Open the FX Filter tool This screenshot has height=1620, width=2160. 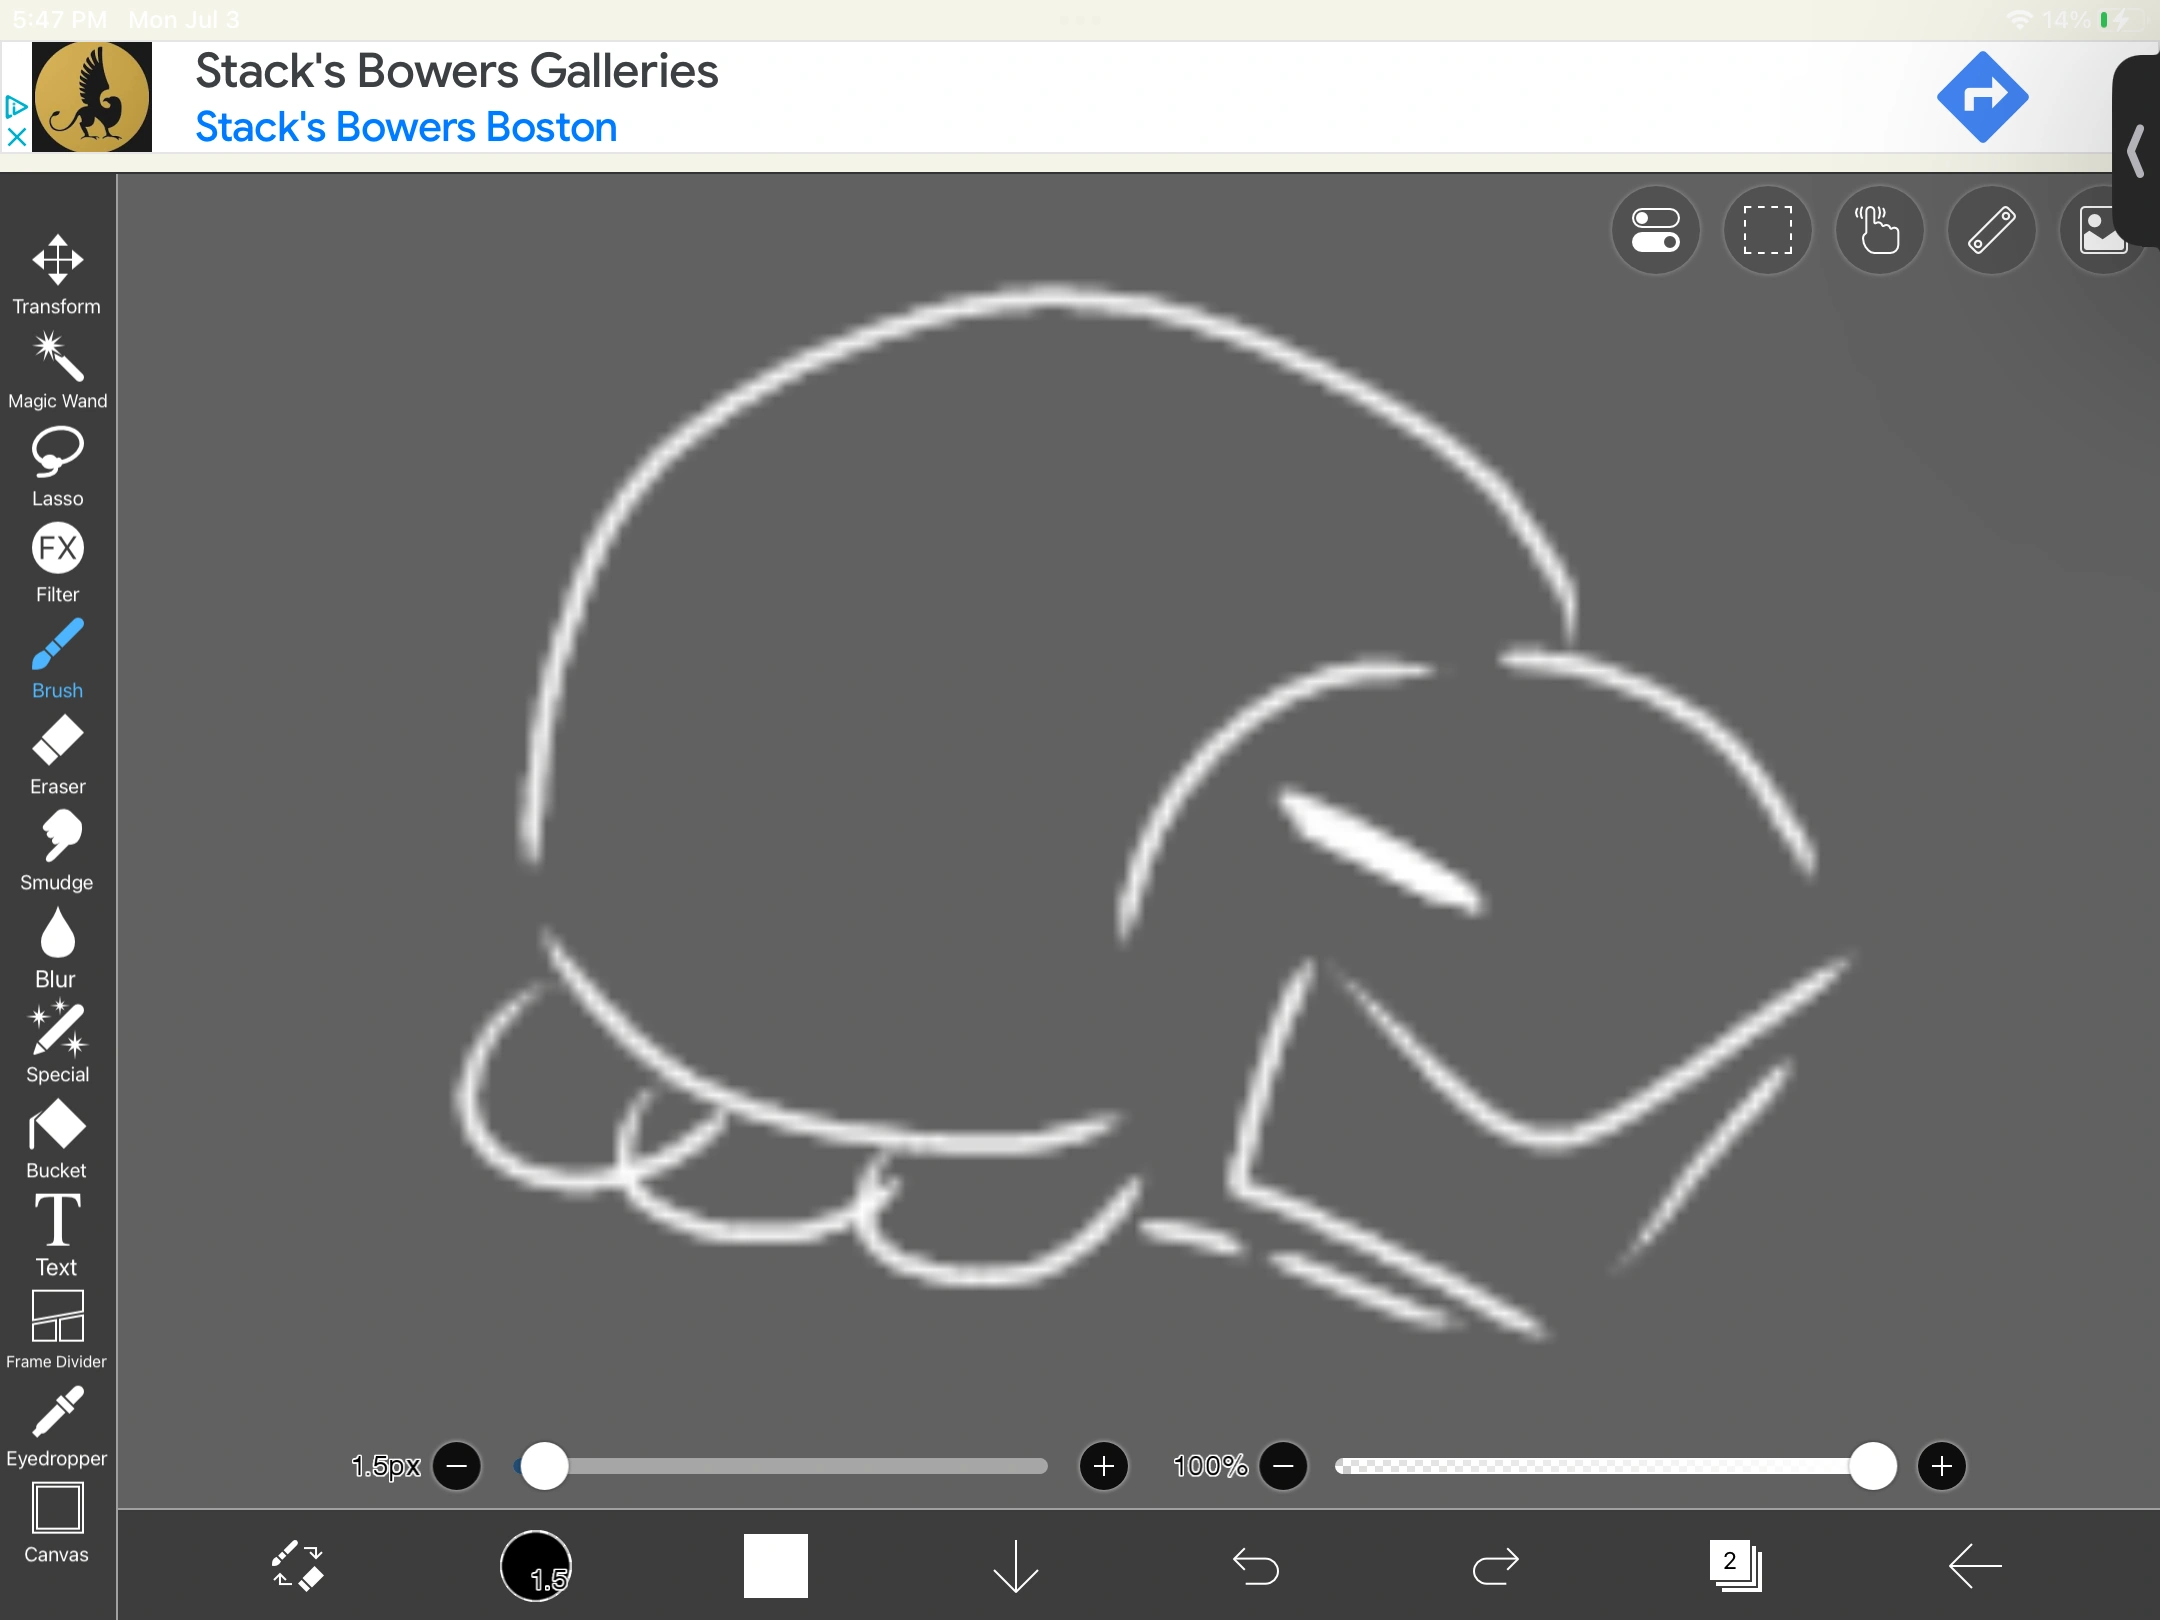(57, 562)
